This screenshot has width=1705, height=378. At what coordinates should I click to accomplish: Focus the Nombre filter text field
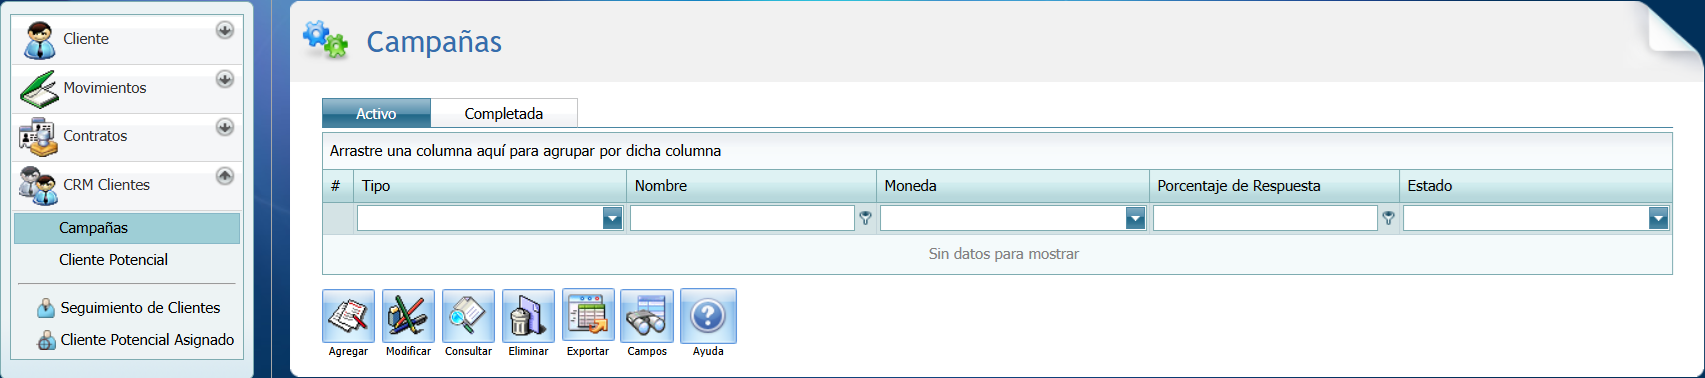(742, 218)
